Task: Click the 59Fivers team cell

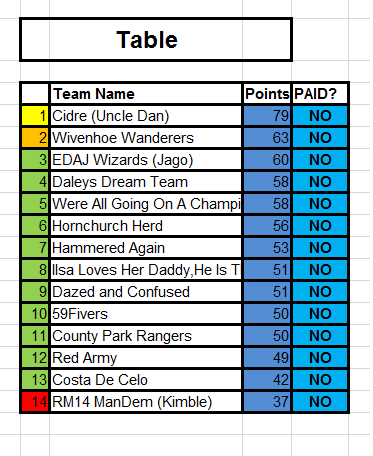Action: tap(146, 314)
